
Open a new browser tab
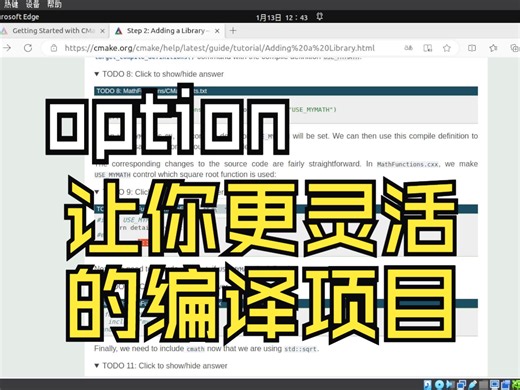coord(233,31)
